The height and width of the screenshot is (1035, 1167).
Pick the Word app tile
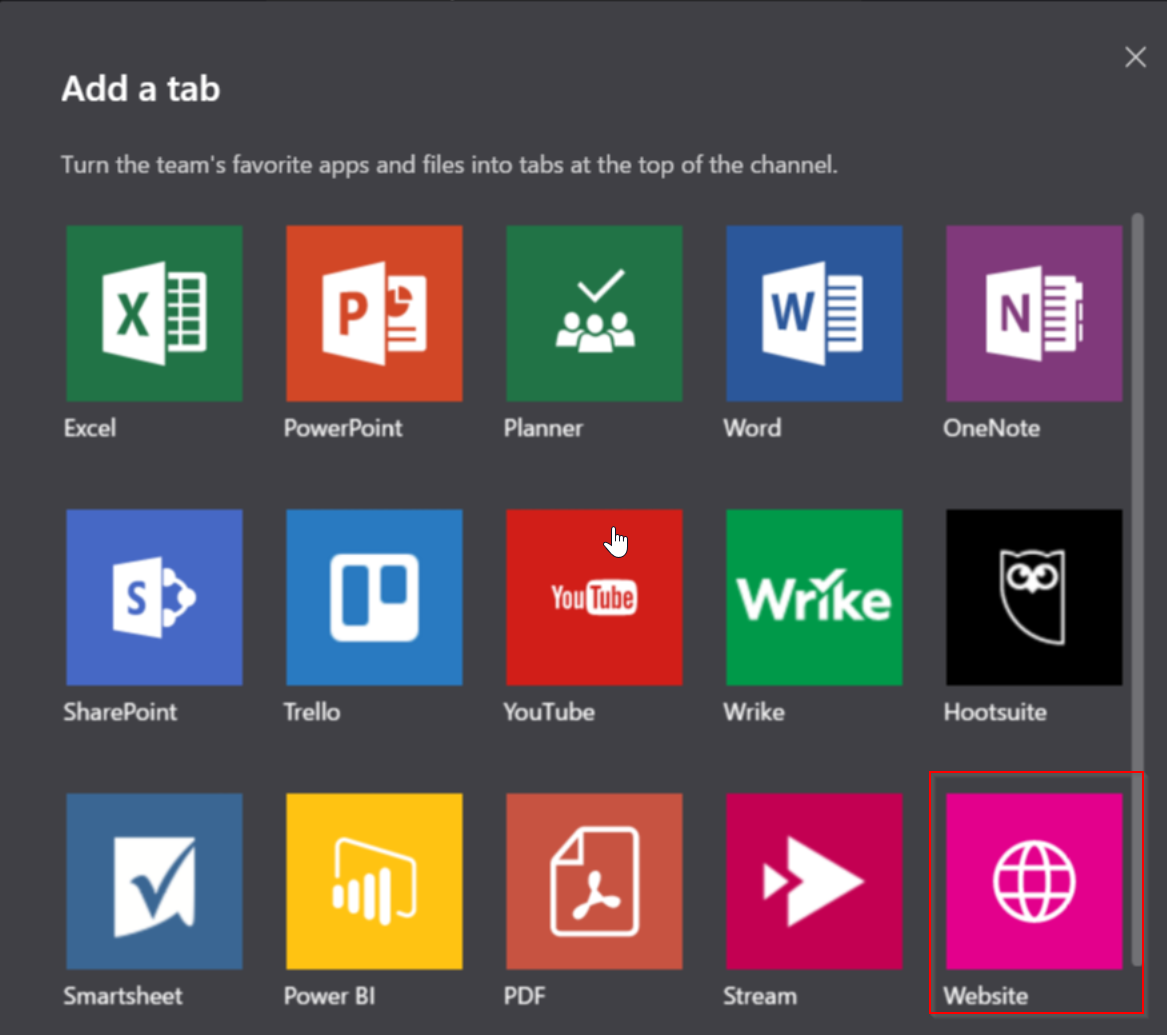pos(814,313)
